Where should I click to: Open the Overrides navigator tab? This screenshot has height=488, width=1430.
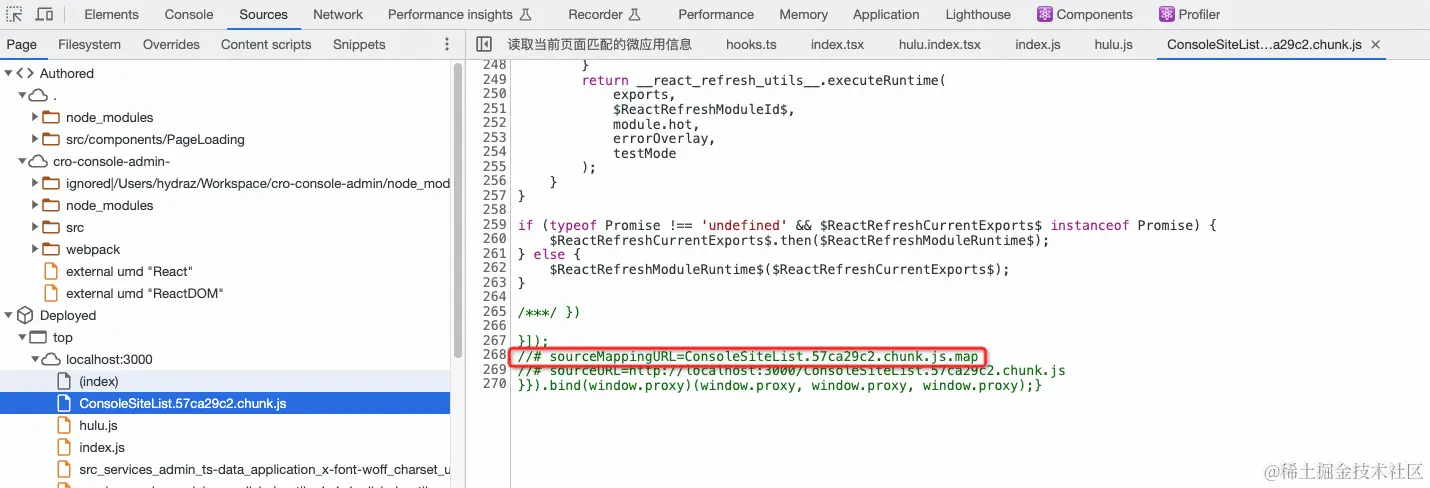(x=171, y=44)
